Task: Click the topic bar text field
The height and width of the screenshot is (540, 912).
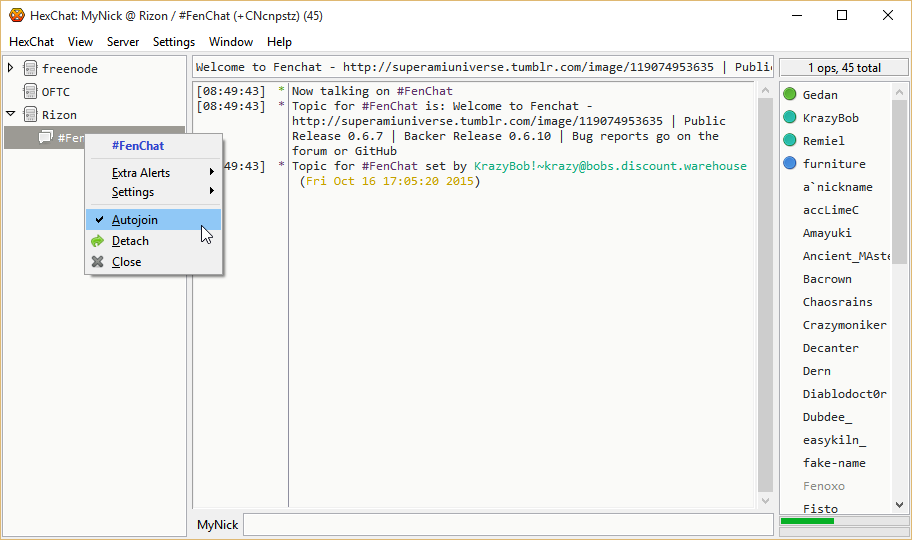Action: point(483,67)
